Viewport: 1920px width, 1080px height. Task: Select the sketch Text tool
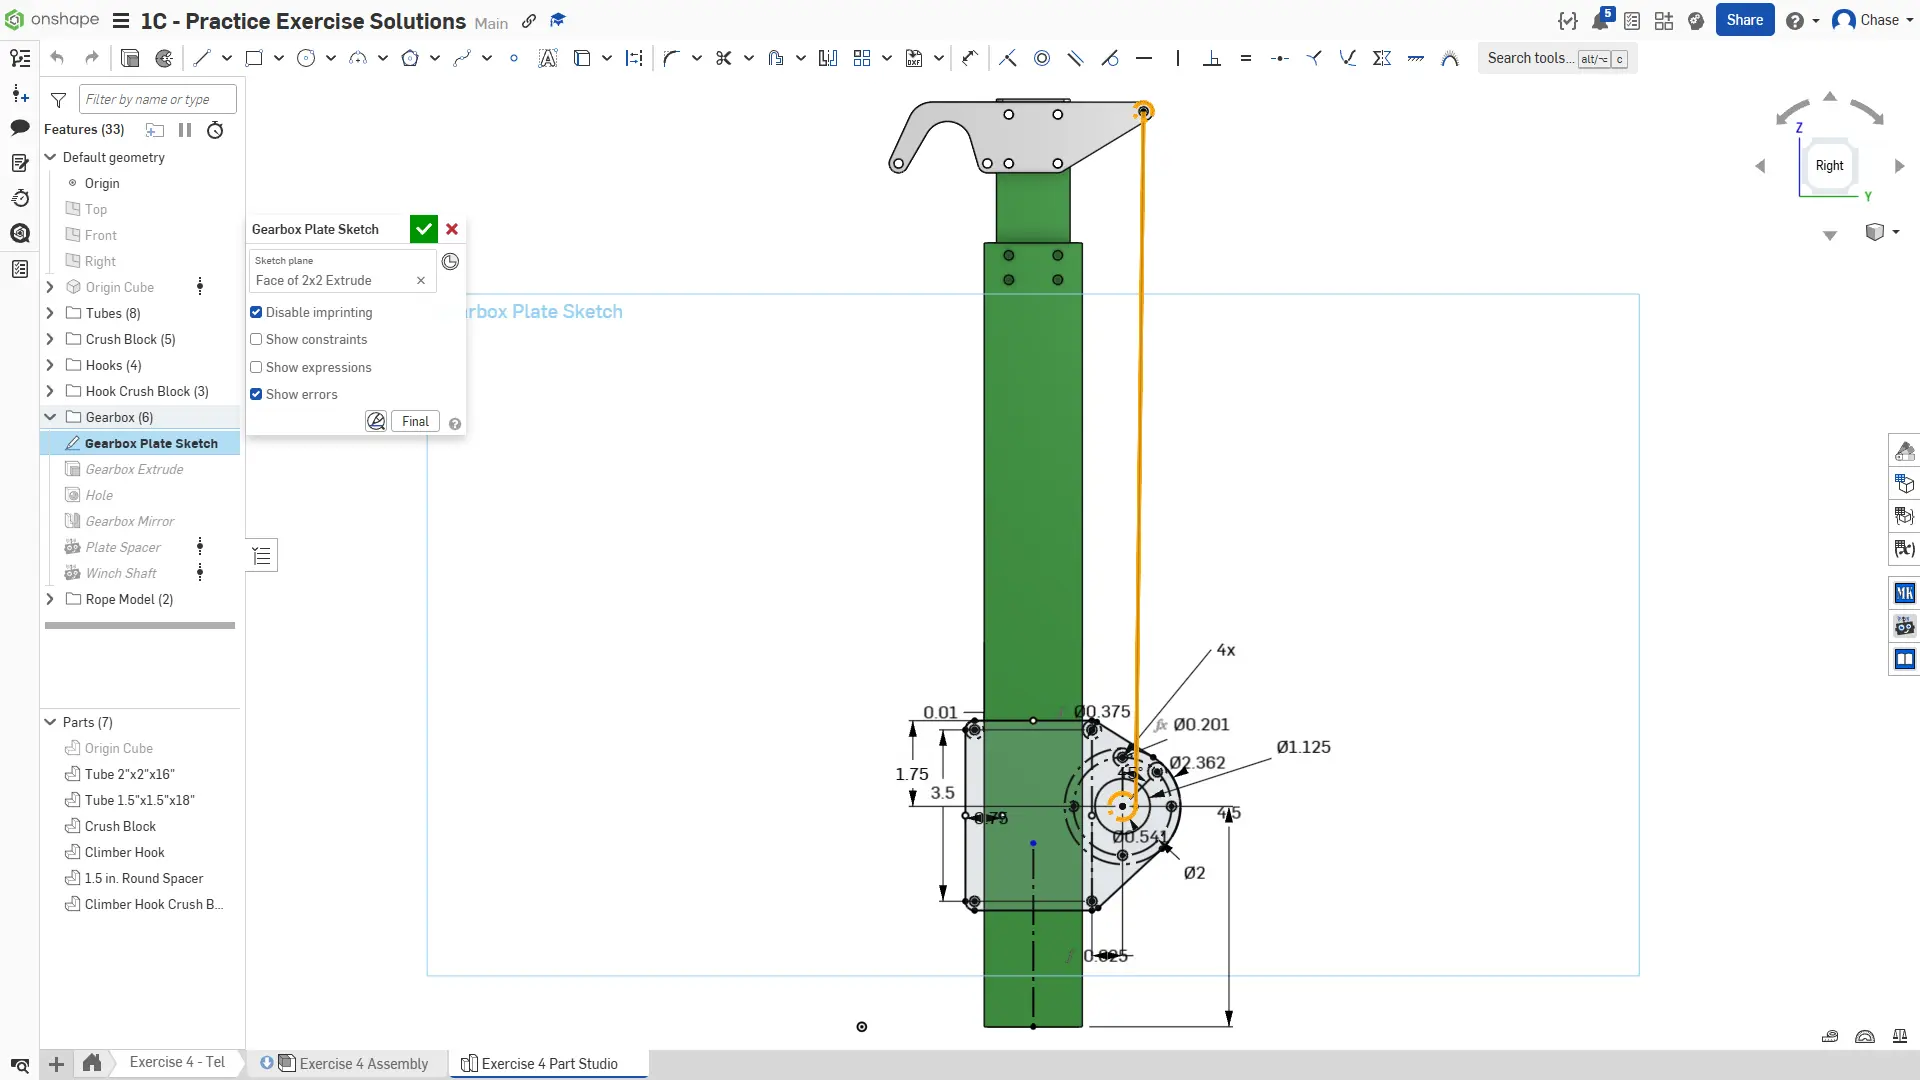click(547, 58)
